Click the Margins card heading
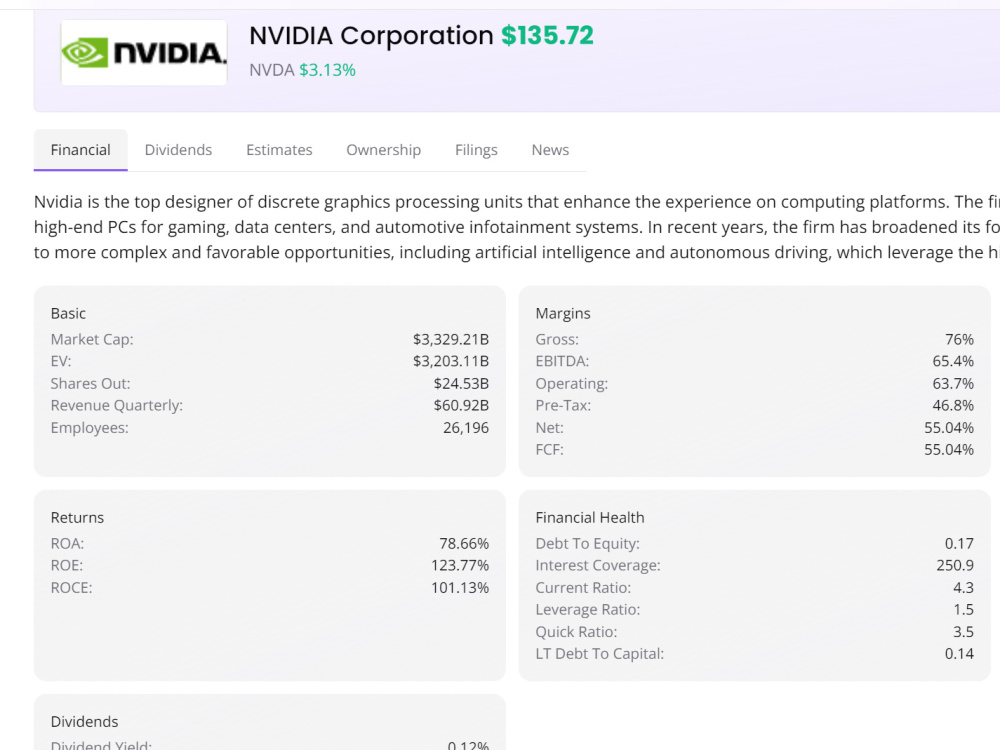This screenshot has width=1000, height=750. 563,313
